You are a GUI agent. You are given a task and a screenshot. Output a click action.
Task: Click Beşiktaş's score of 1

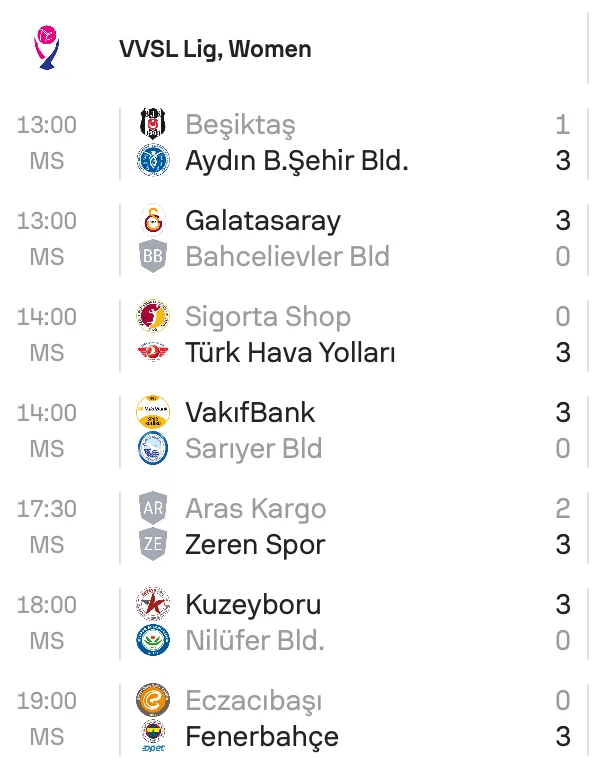[x=563, y=125]
